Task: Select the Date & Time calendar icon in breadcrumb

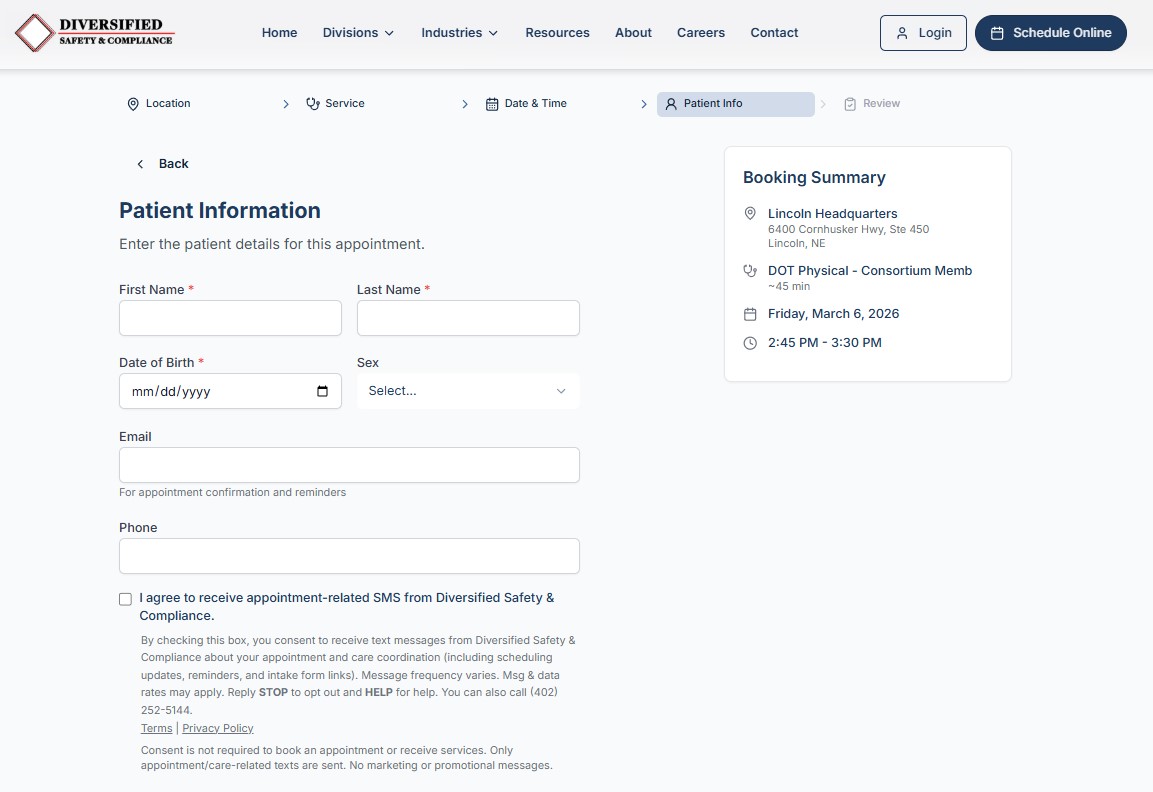Action: (490, 103)
